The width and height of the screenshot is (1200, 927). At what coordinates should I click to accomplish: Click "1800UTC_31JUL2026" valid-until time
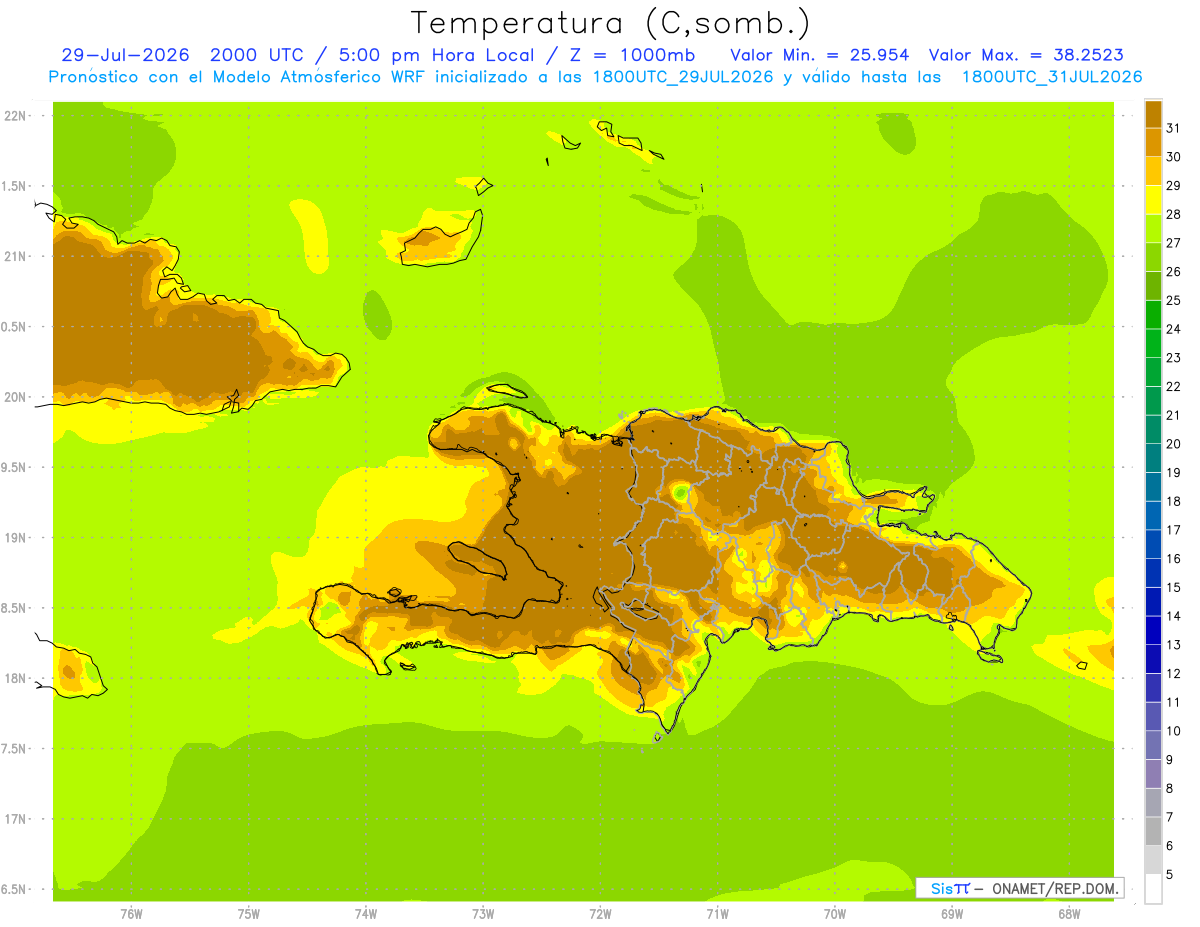point(1052,77)
